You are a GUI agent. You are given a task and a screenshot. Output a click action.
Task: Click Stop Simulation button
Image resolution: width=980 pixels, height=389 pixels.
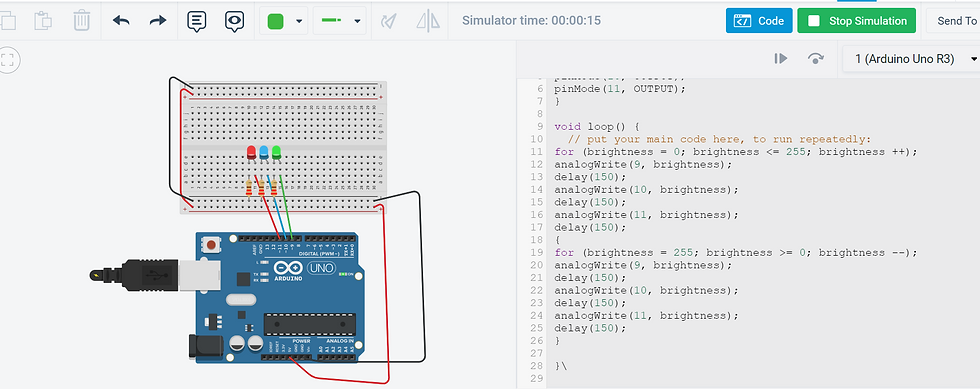pyautogui.click(x=856, y=21)
